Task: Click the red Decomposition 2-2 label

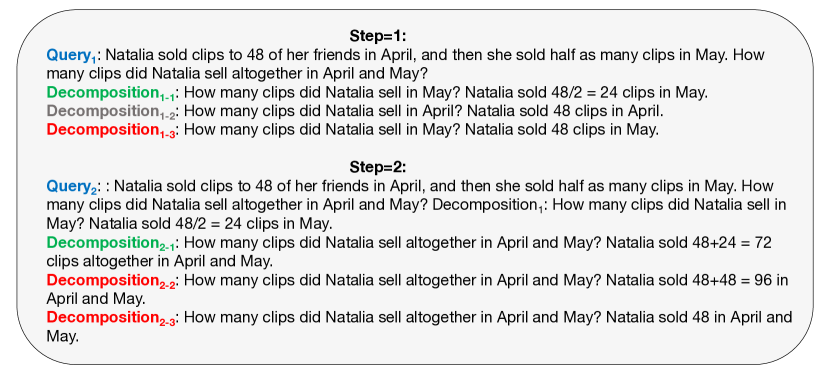Action: coord(111,281)
